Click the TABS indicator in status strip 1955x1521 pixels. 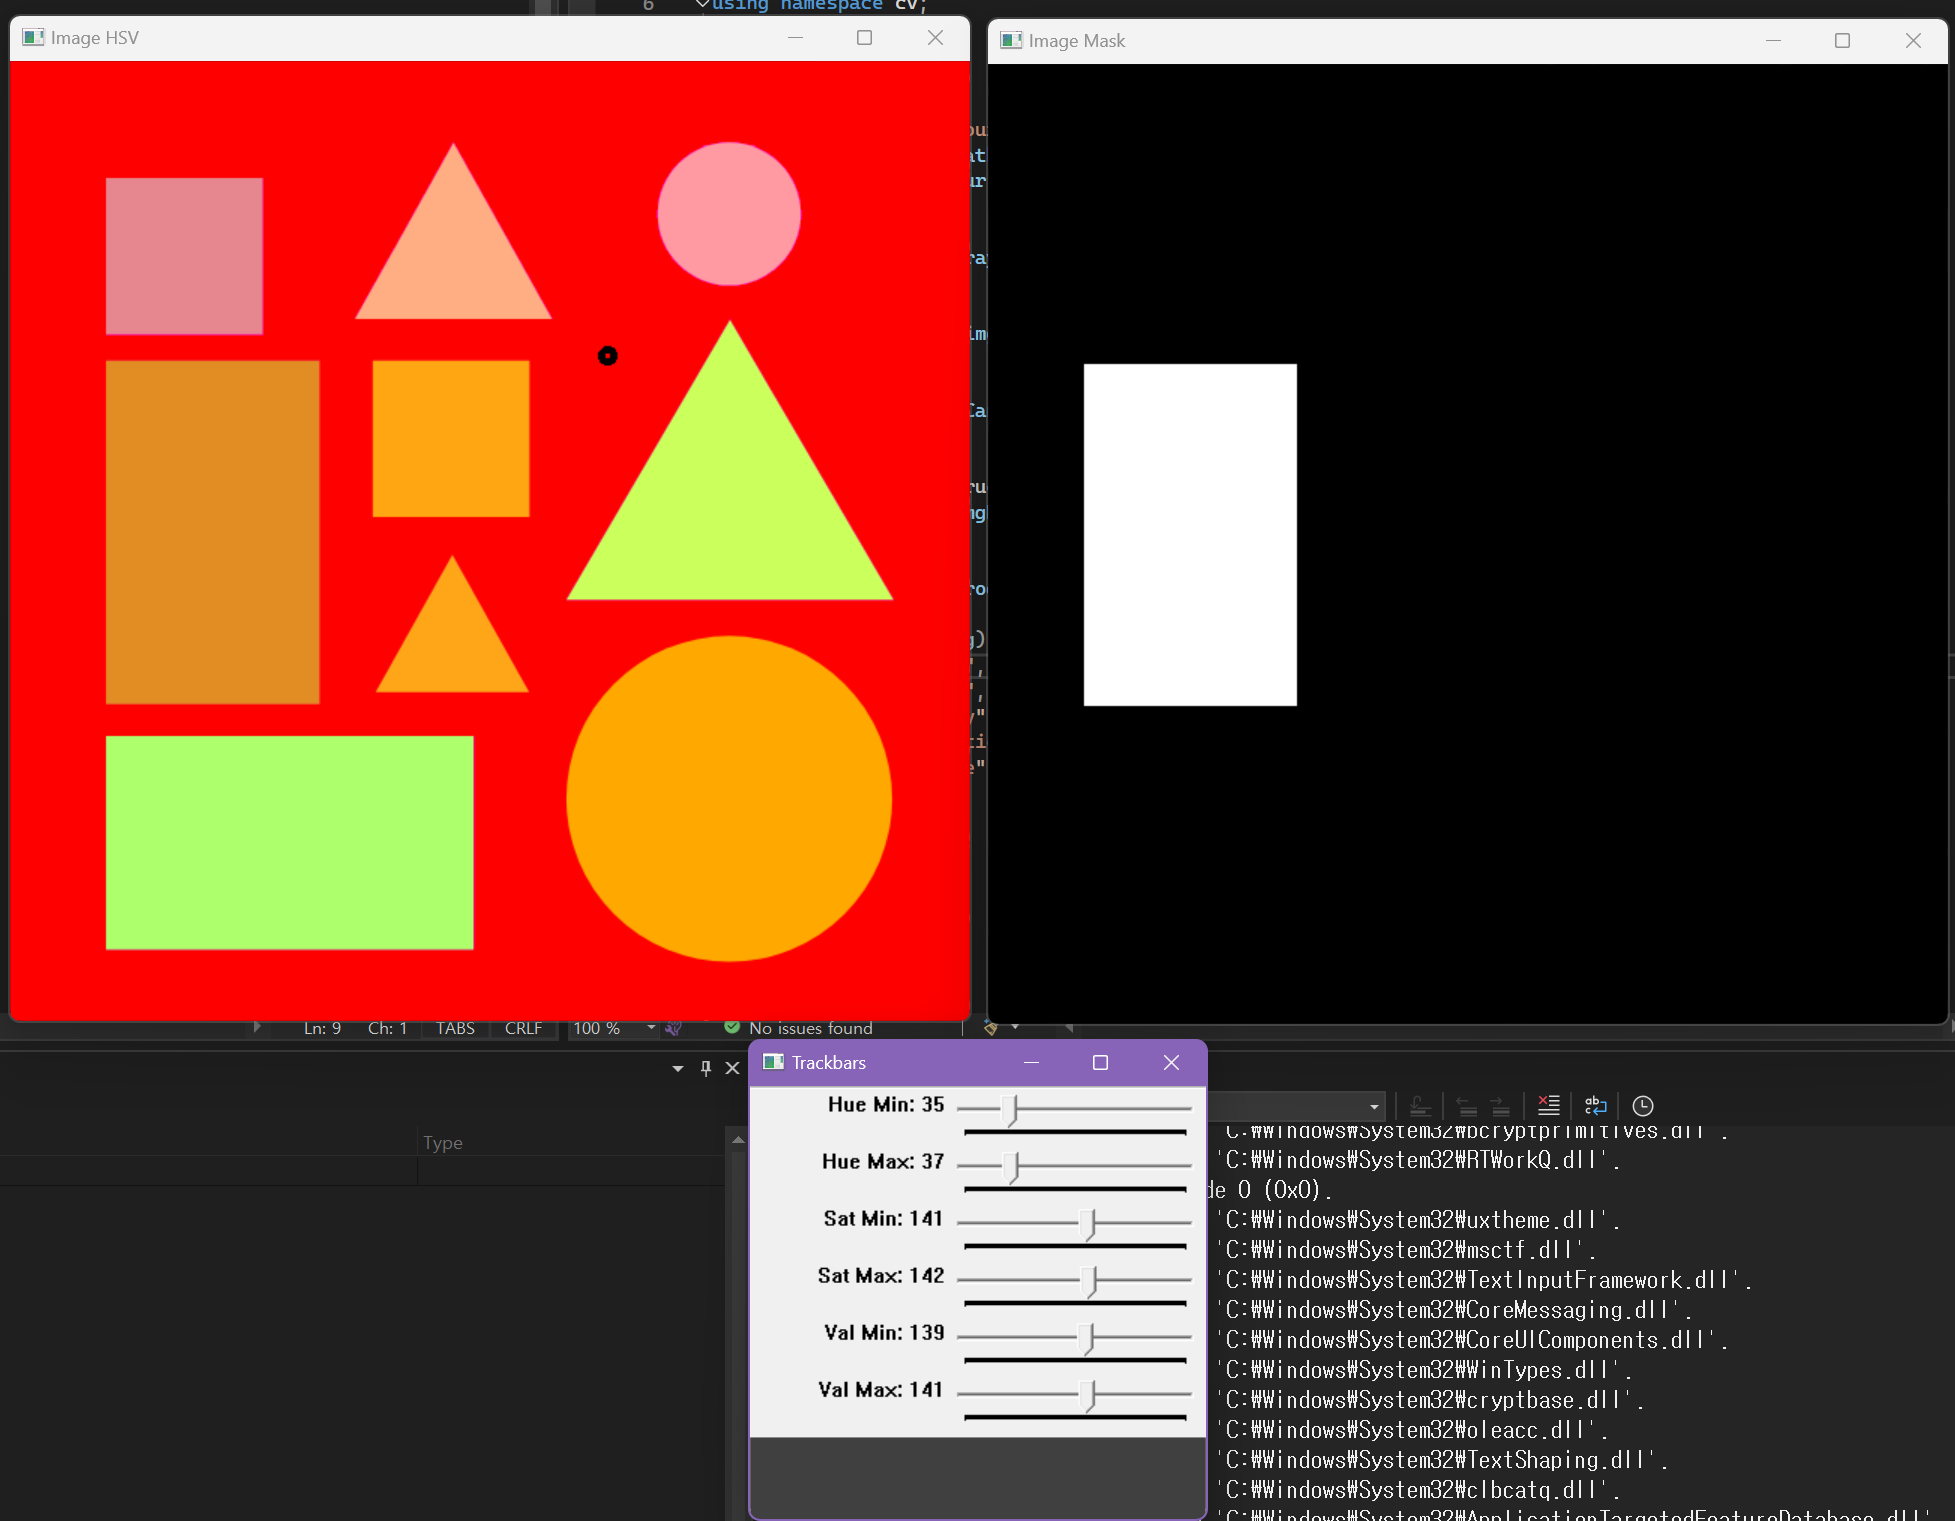pyautogui.click(x=455, y=1028)
